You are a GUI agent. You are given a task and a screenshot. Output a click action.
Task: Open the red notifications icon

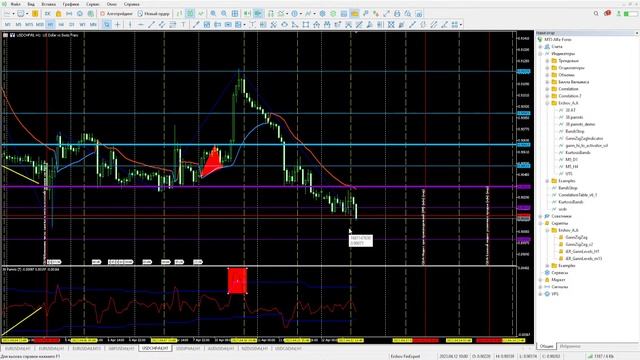tap(607, 13)
